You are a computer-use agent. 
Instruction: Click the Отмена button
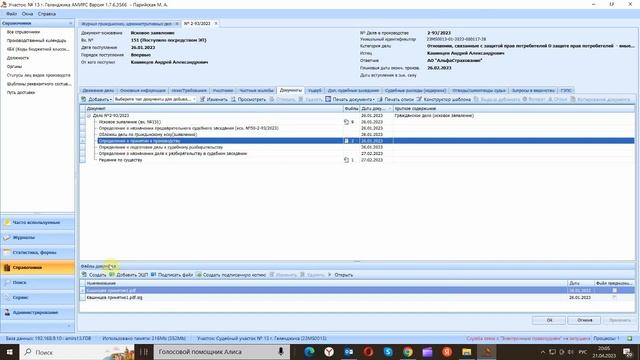[x=584, y=320]
